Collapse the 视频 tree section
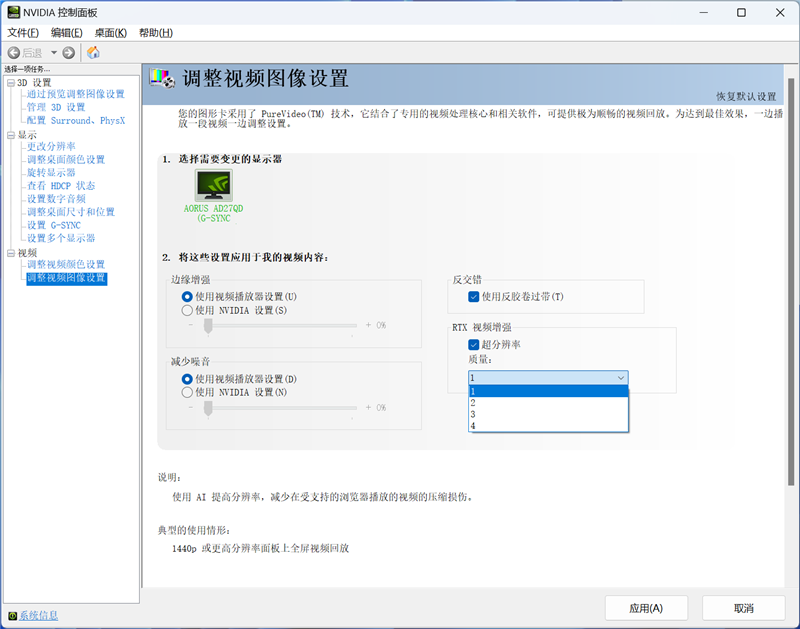800x629 pixels. pos(8,252)
